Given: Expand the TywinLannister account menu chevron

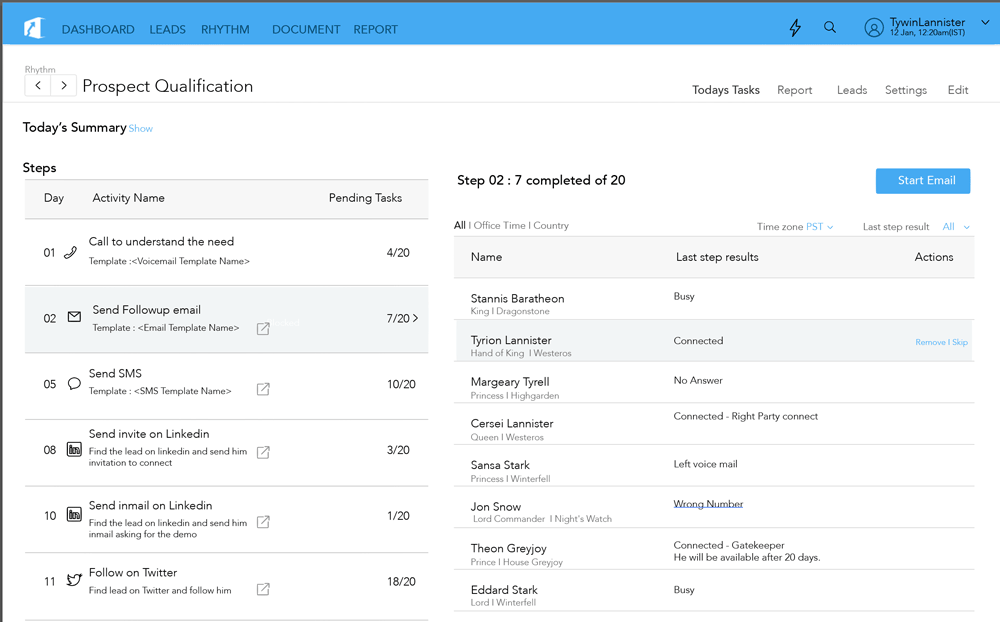Looking at the screenshot, I should tap(985, 23).
